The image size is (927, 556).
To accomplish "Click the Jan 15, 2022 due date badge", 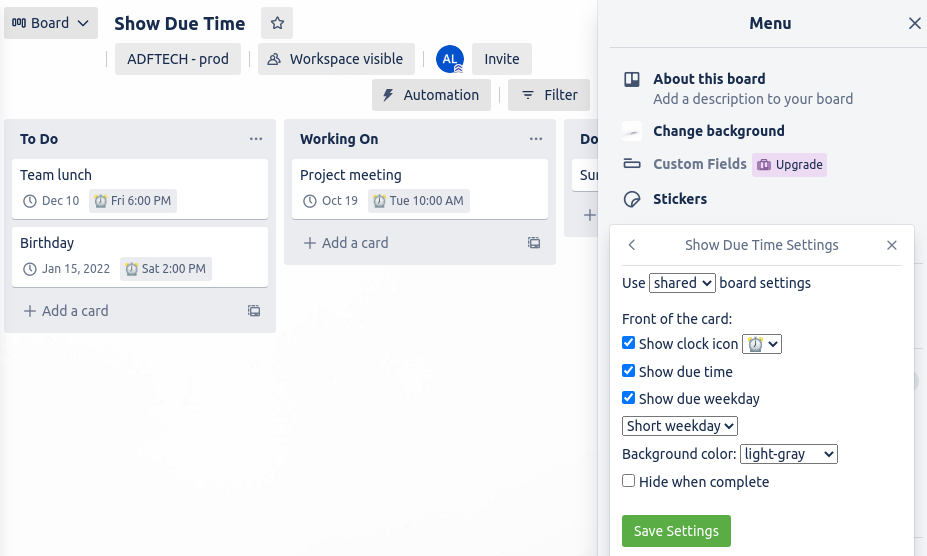I will (66, 269).
